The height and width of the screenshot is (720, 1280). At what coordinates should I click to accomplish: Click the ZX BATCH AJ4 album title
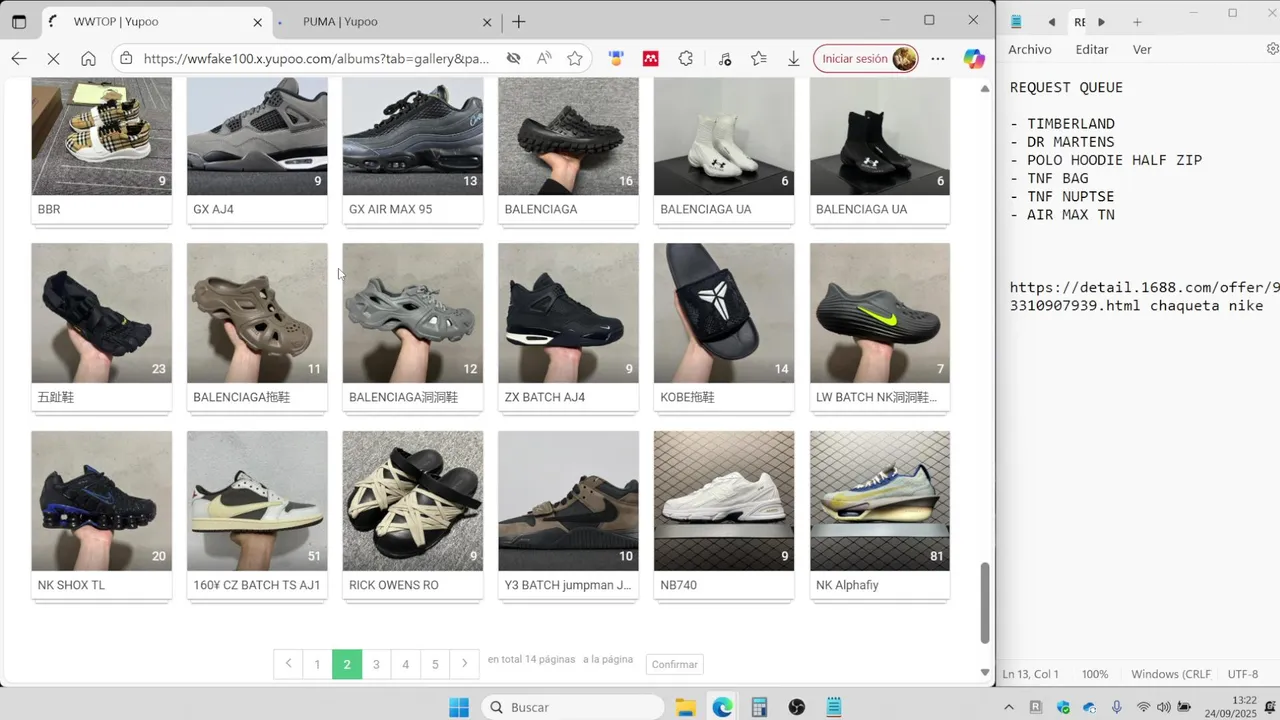[x=545, y=397]
